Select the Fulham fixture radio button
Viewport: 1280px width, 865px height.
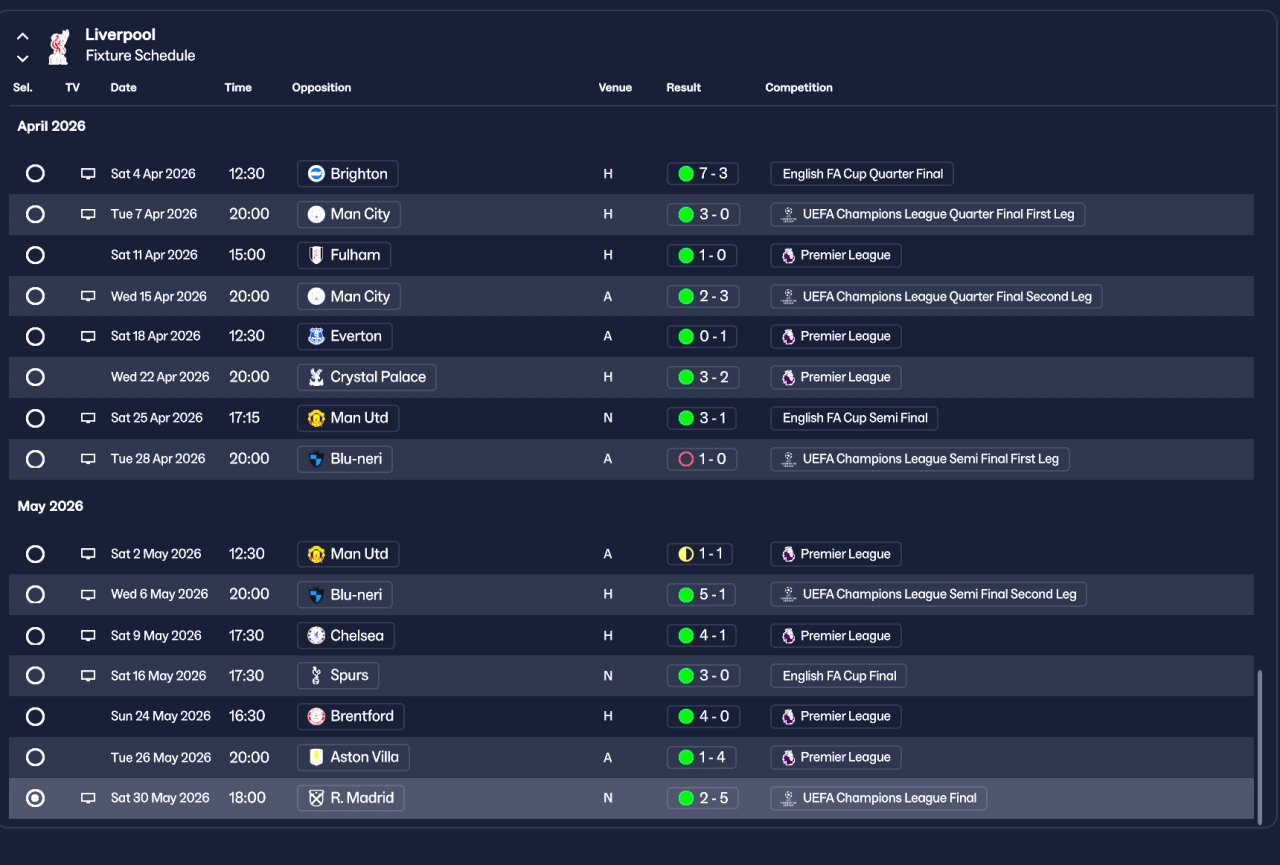tap(35, 255)
